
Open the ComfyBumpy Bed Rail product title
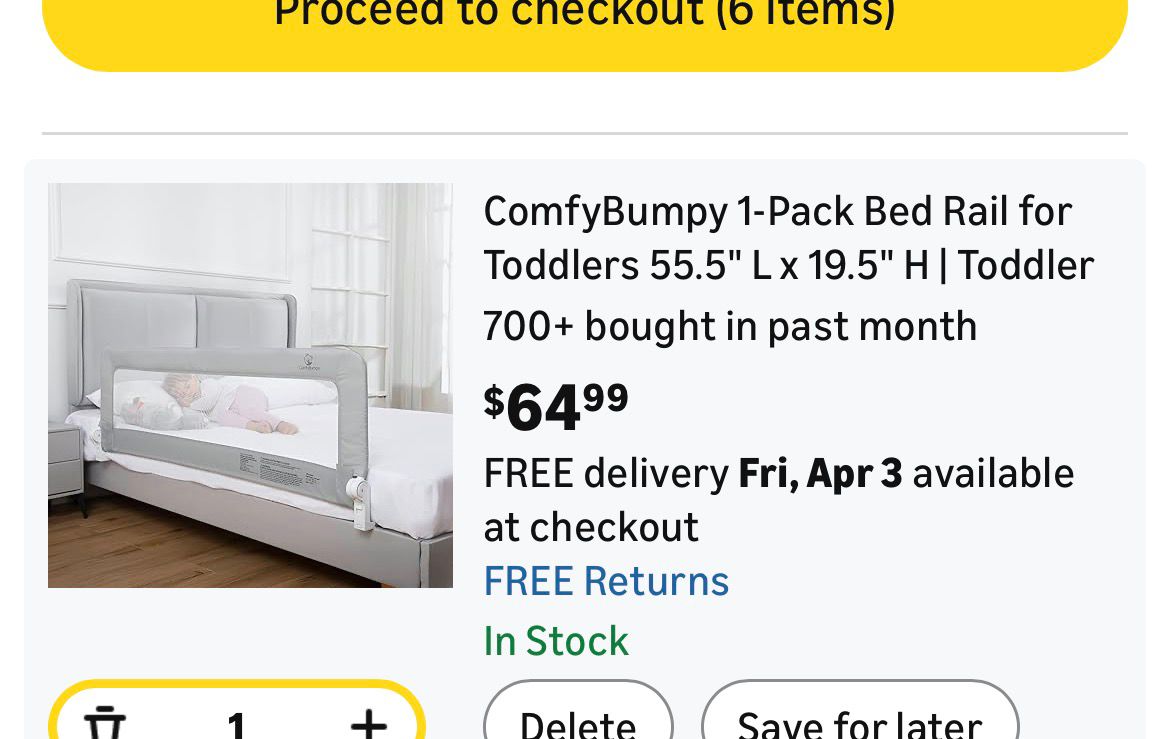pos(777,212)
